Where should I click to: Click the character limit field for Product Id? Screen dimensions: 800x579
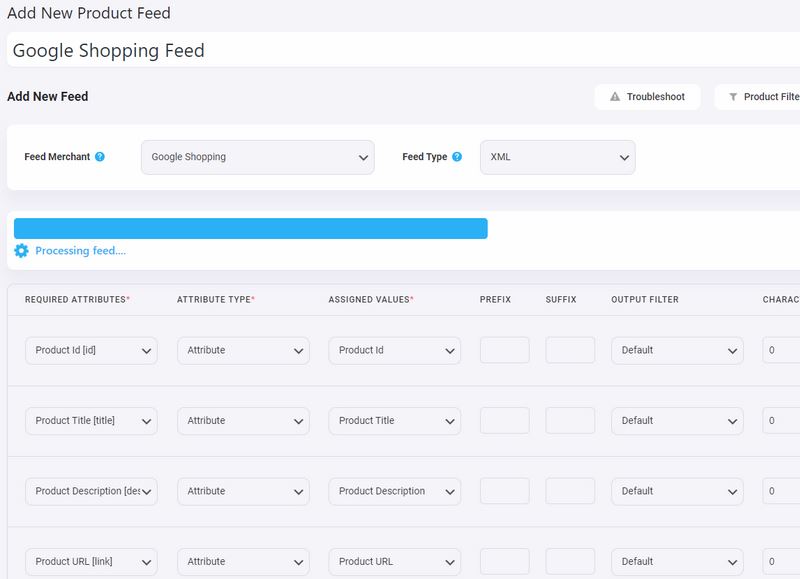tap(782, 350)
